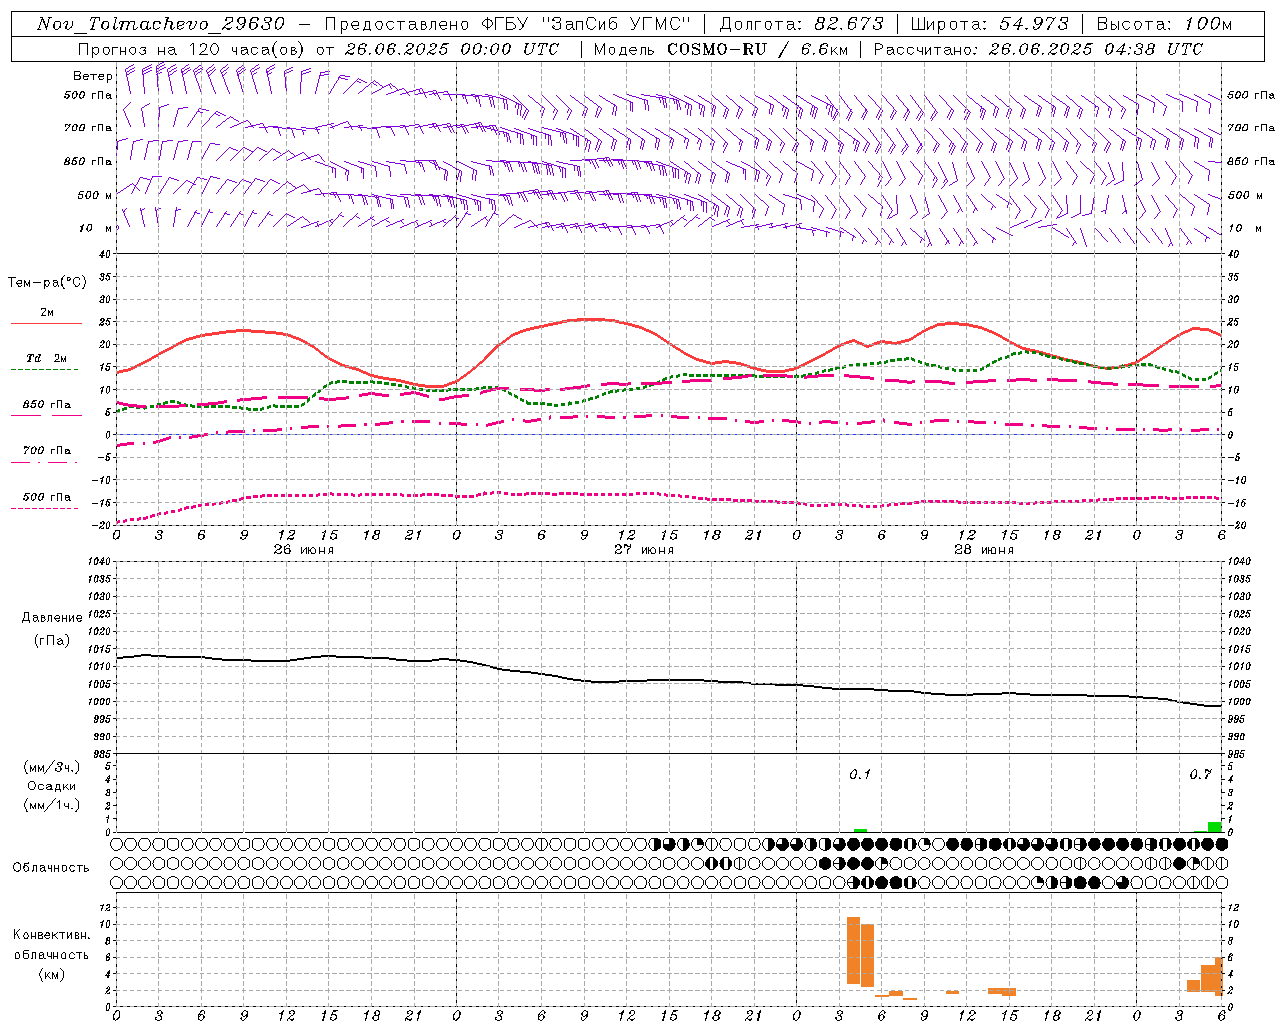Click the 'Высота: 100м' header text

click(x=1164, y=24)
